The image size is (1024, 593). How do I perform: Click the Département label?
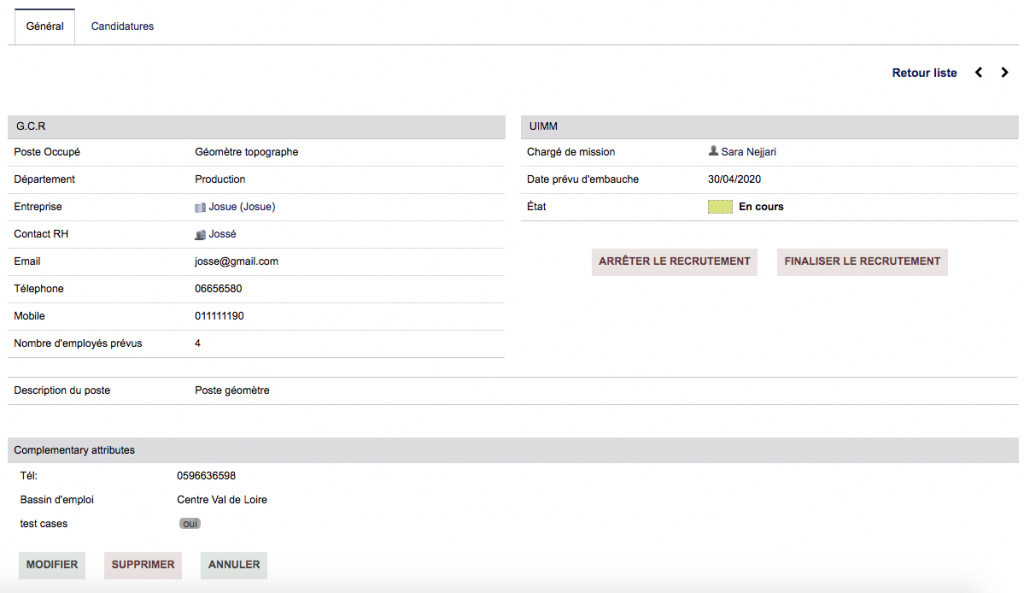(44, 179)
